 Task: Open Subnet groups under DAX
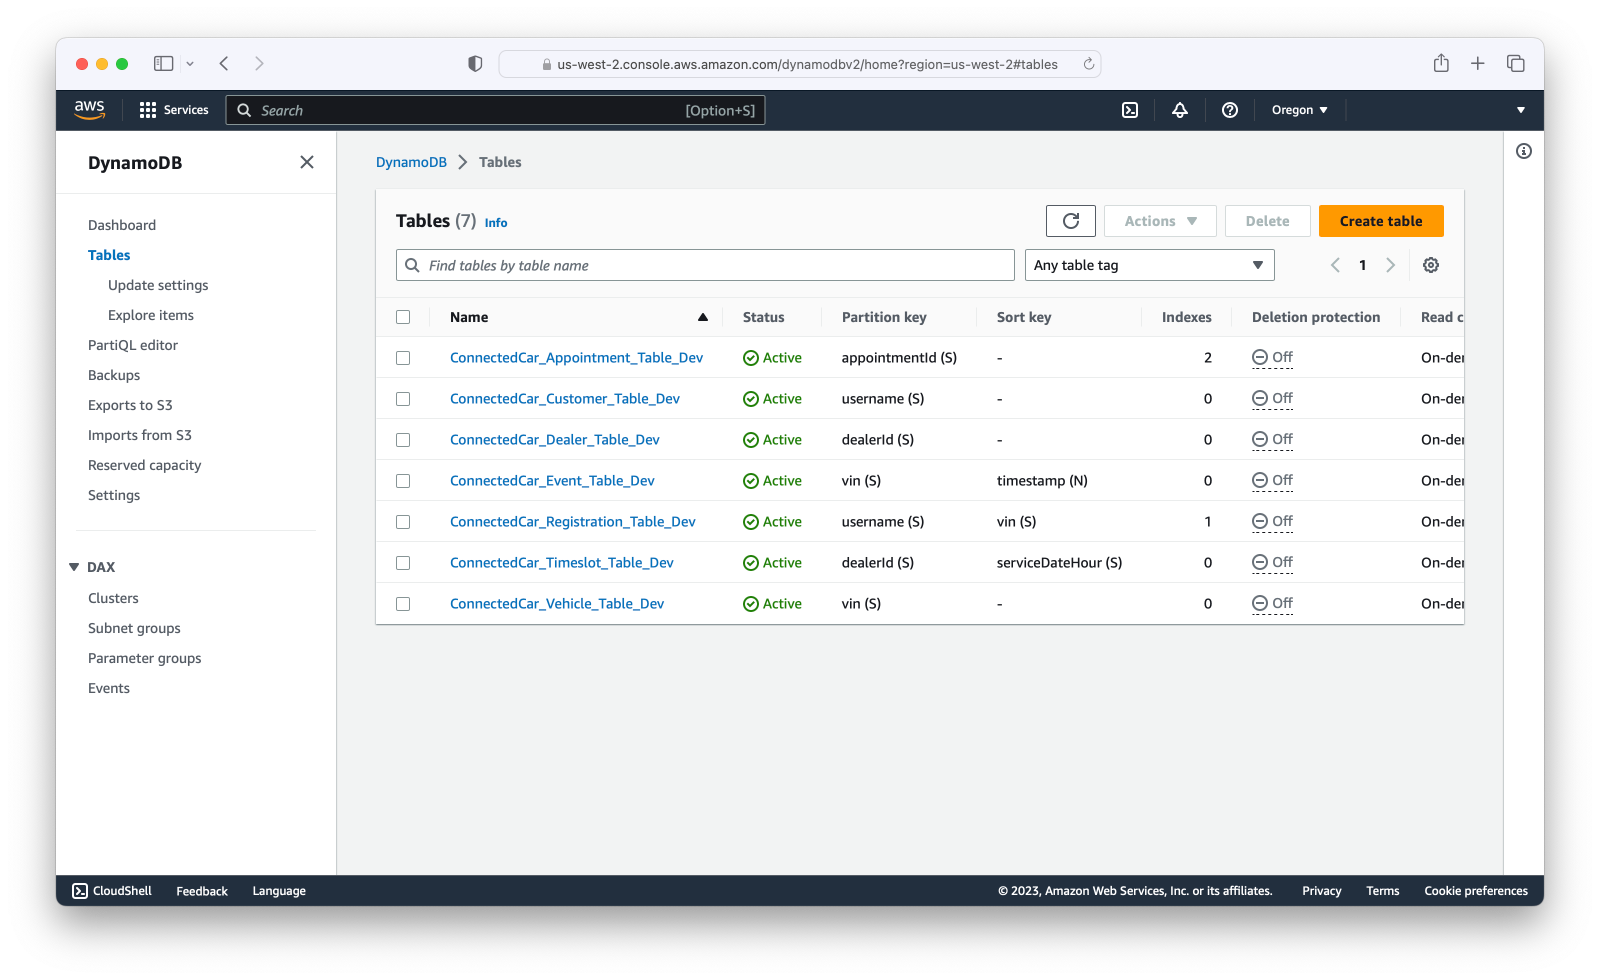[134, 628]
